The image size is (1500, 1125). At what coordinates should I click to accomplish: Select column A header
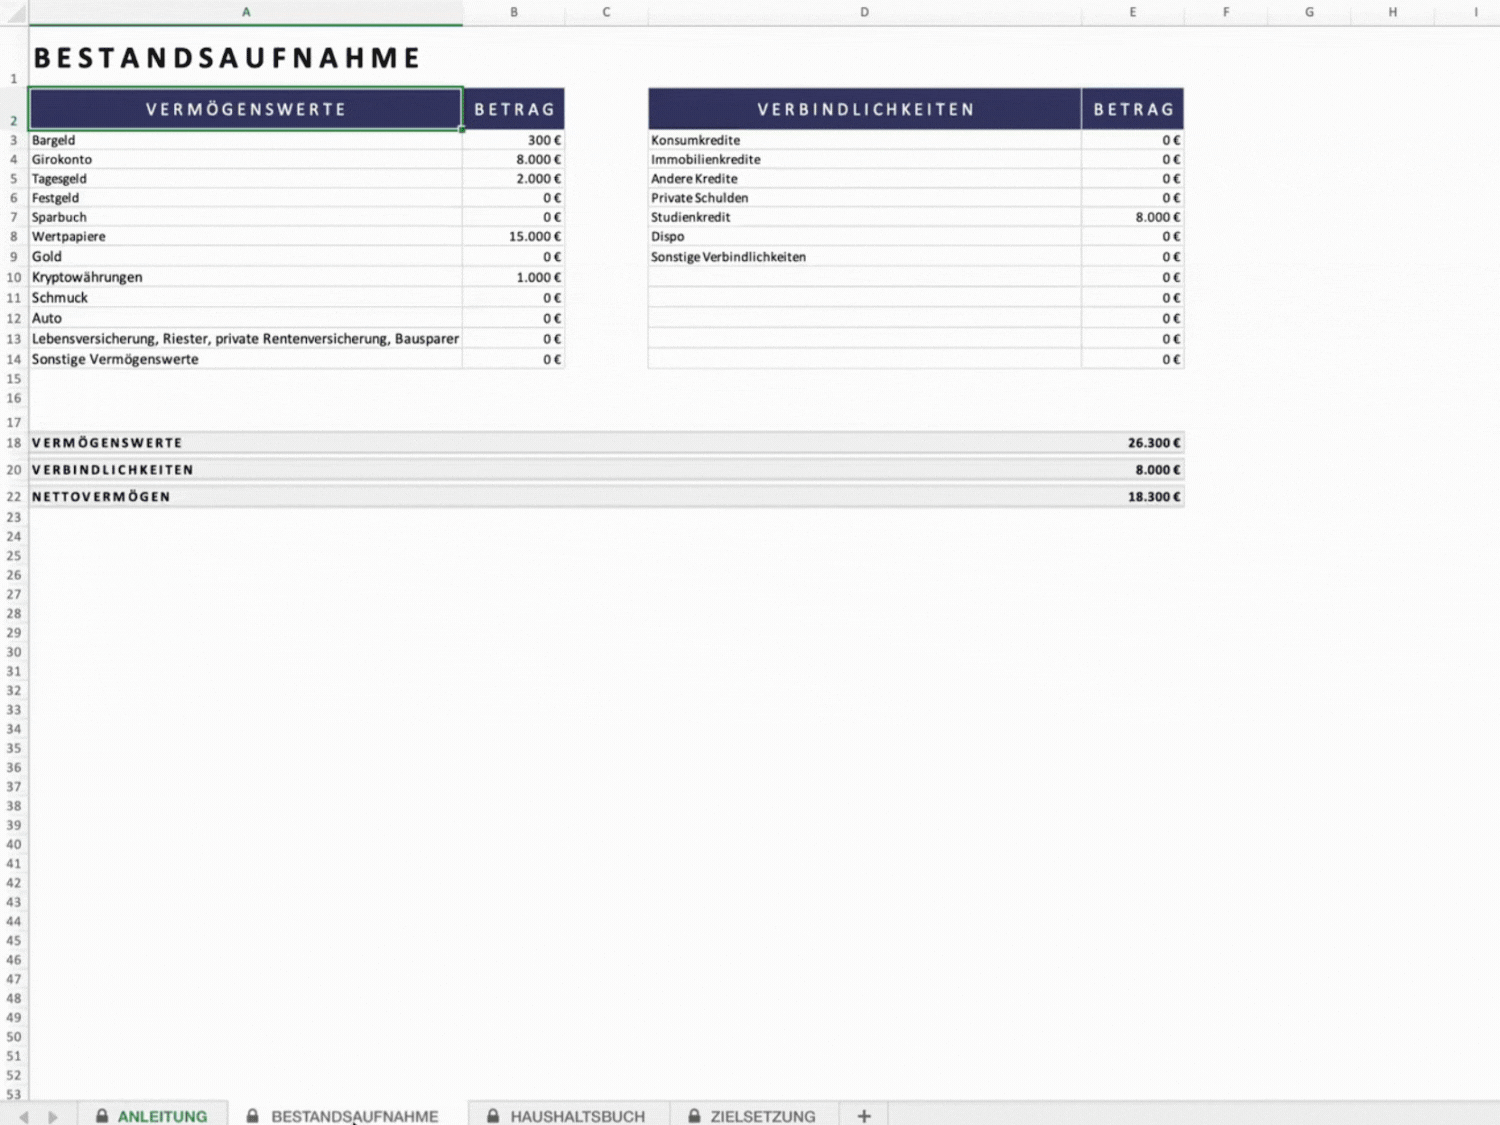pos(246,12)
